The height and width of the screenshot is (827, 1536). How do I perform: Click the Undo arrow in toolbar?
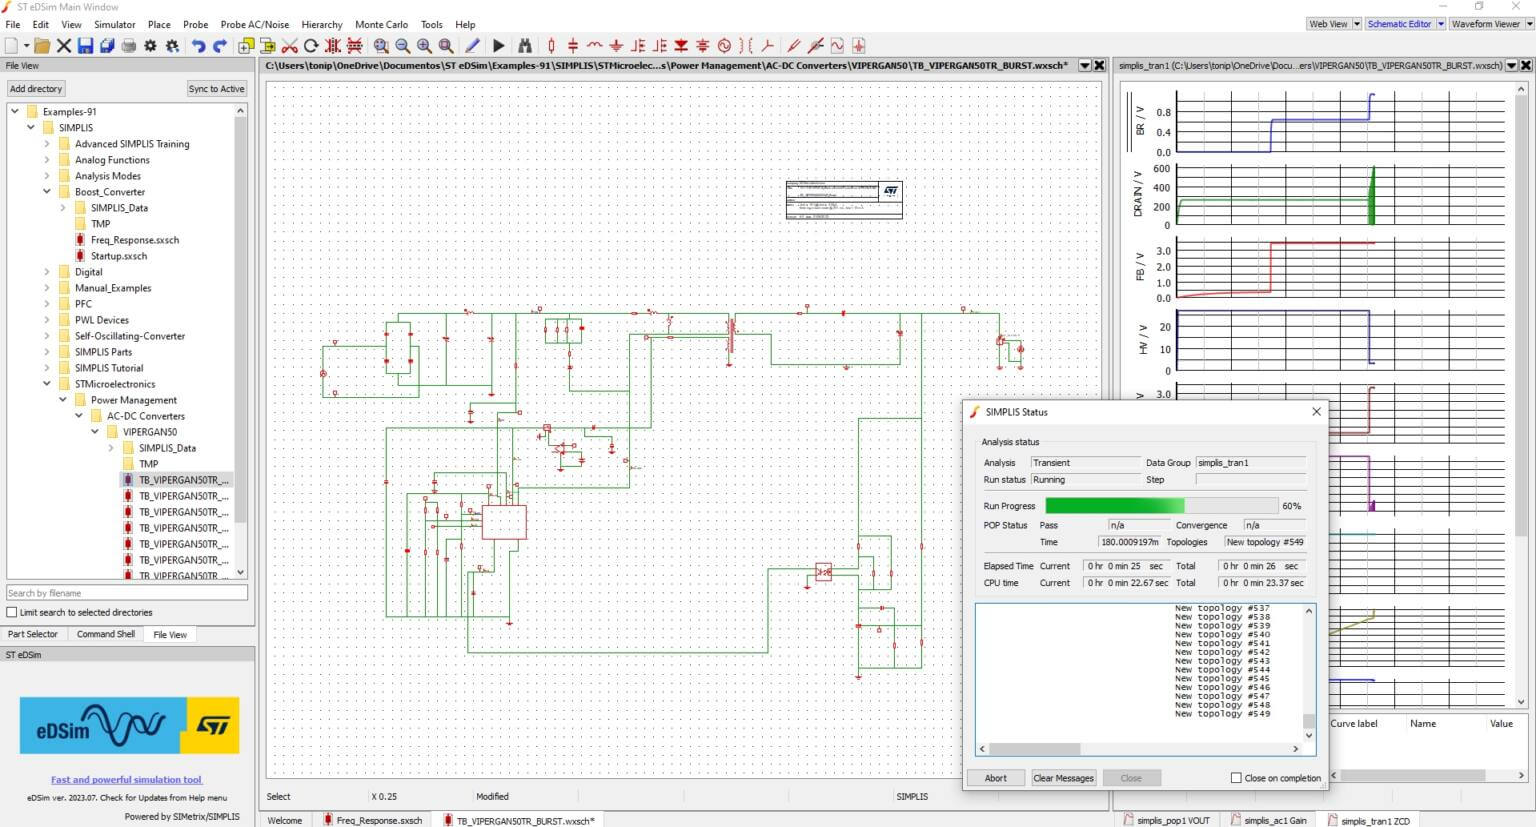198,46
